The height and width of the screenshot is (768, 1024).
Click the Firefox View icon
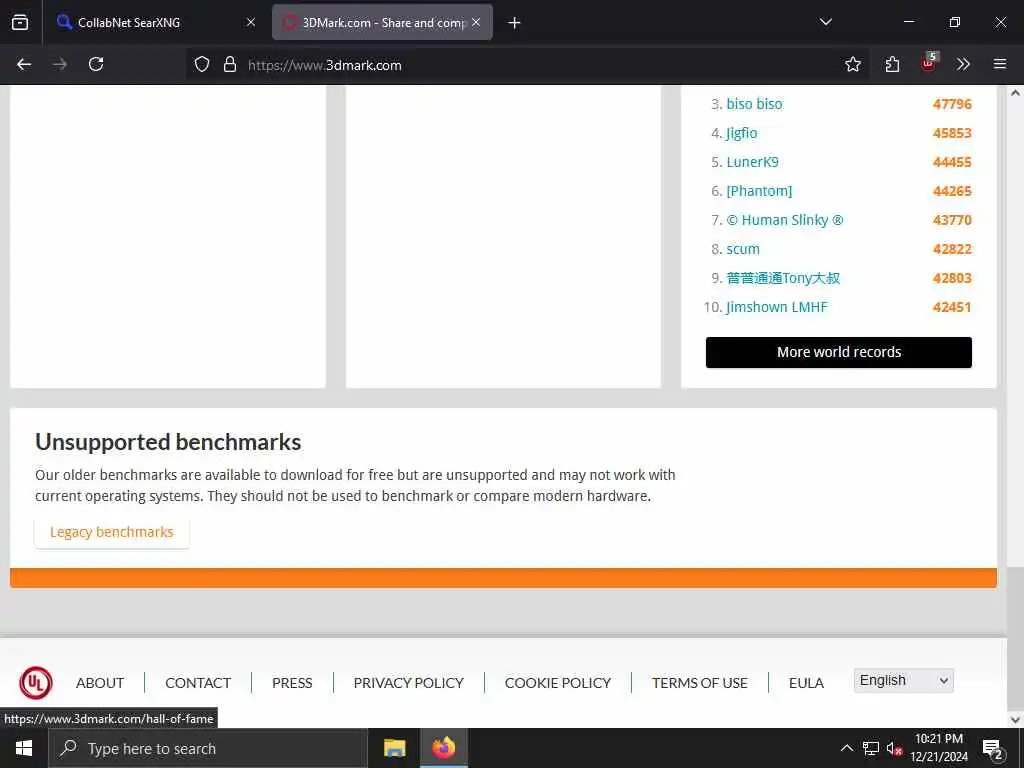[x=20, y=22]
